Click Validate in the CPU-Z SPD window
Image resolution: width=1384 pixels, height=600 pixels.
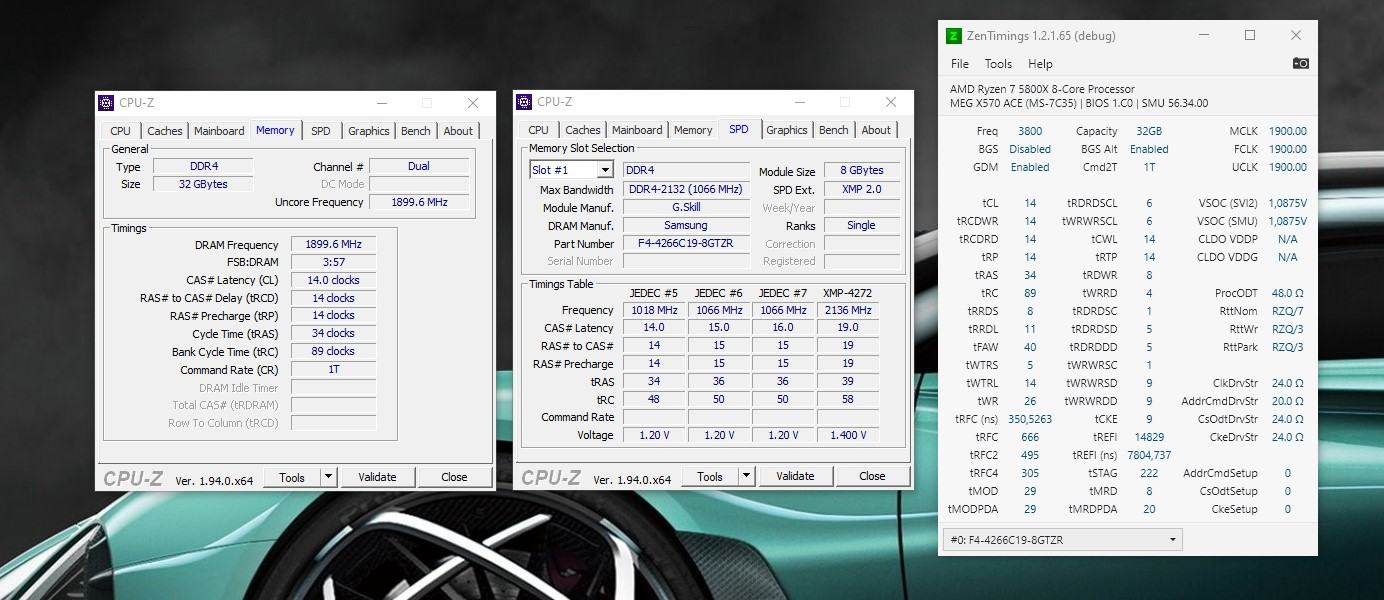(x=795, y=477)
